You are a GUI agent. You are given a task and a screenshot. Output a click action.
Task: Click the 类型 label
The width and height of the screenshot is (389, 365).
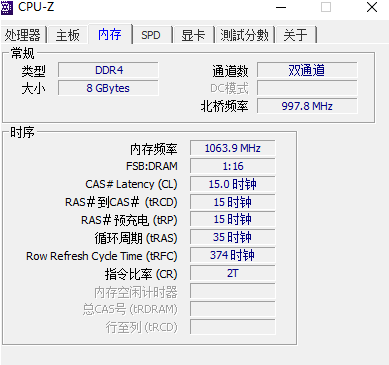click(33, 71)
